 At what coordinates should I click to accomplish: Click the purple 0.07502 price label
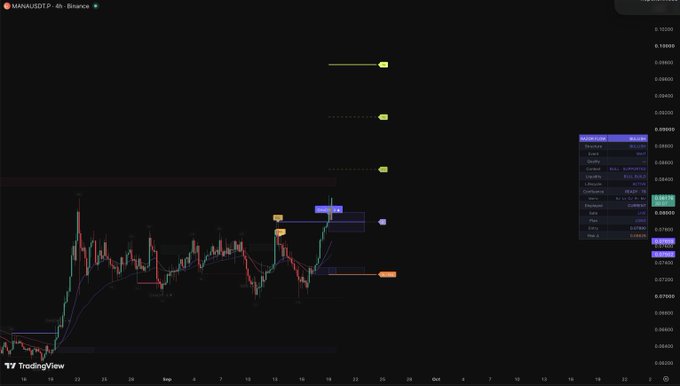pyautogui.click(x=663, y=254)
